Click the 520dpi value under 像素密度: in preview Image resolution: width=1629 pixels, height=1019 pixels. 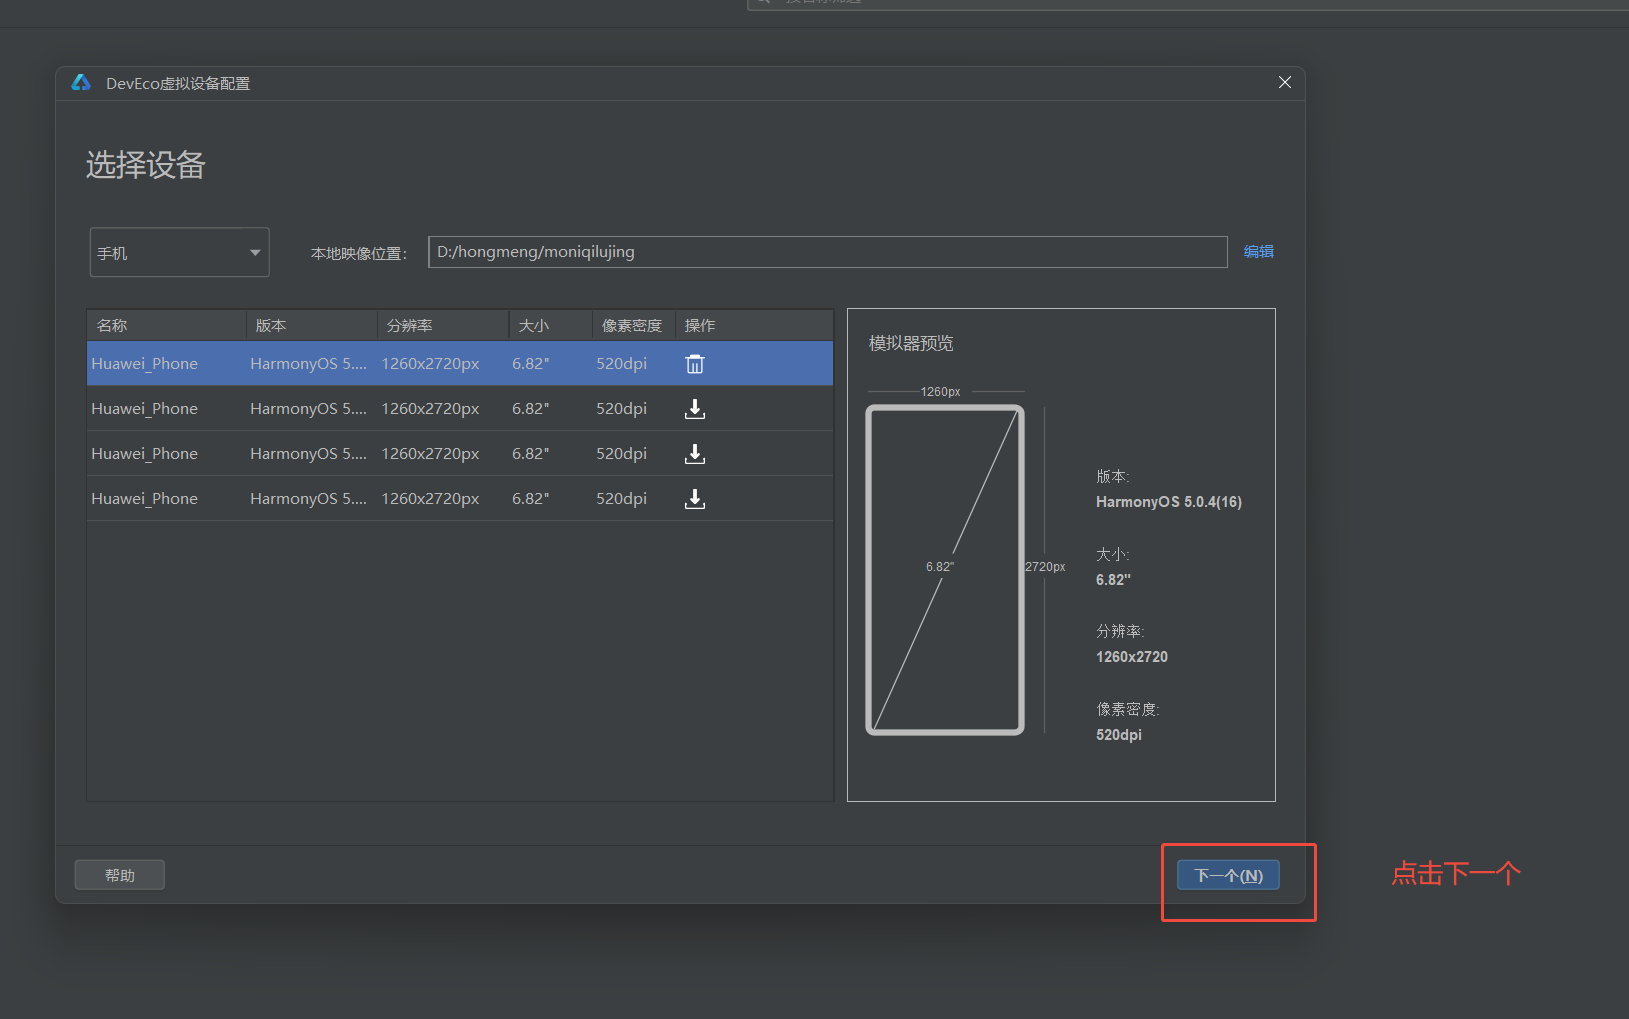click(1119, 735)
